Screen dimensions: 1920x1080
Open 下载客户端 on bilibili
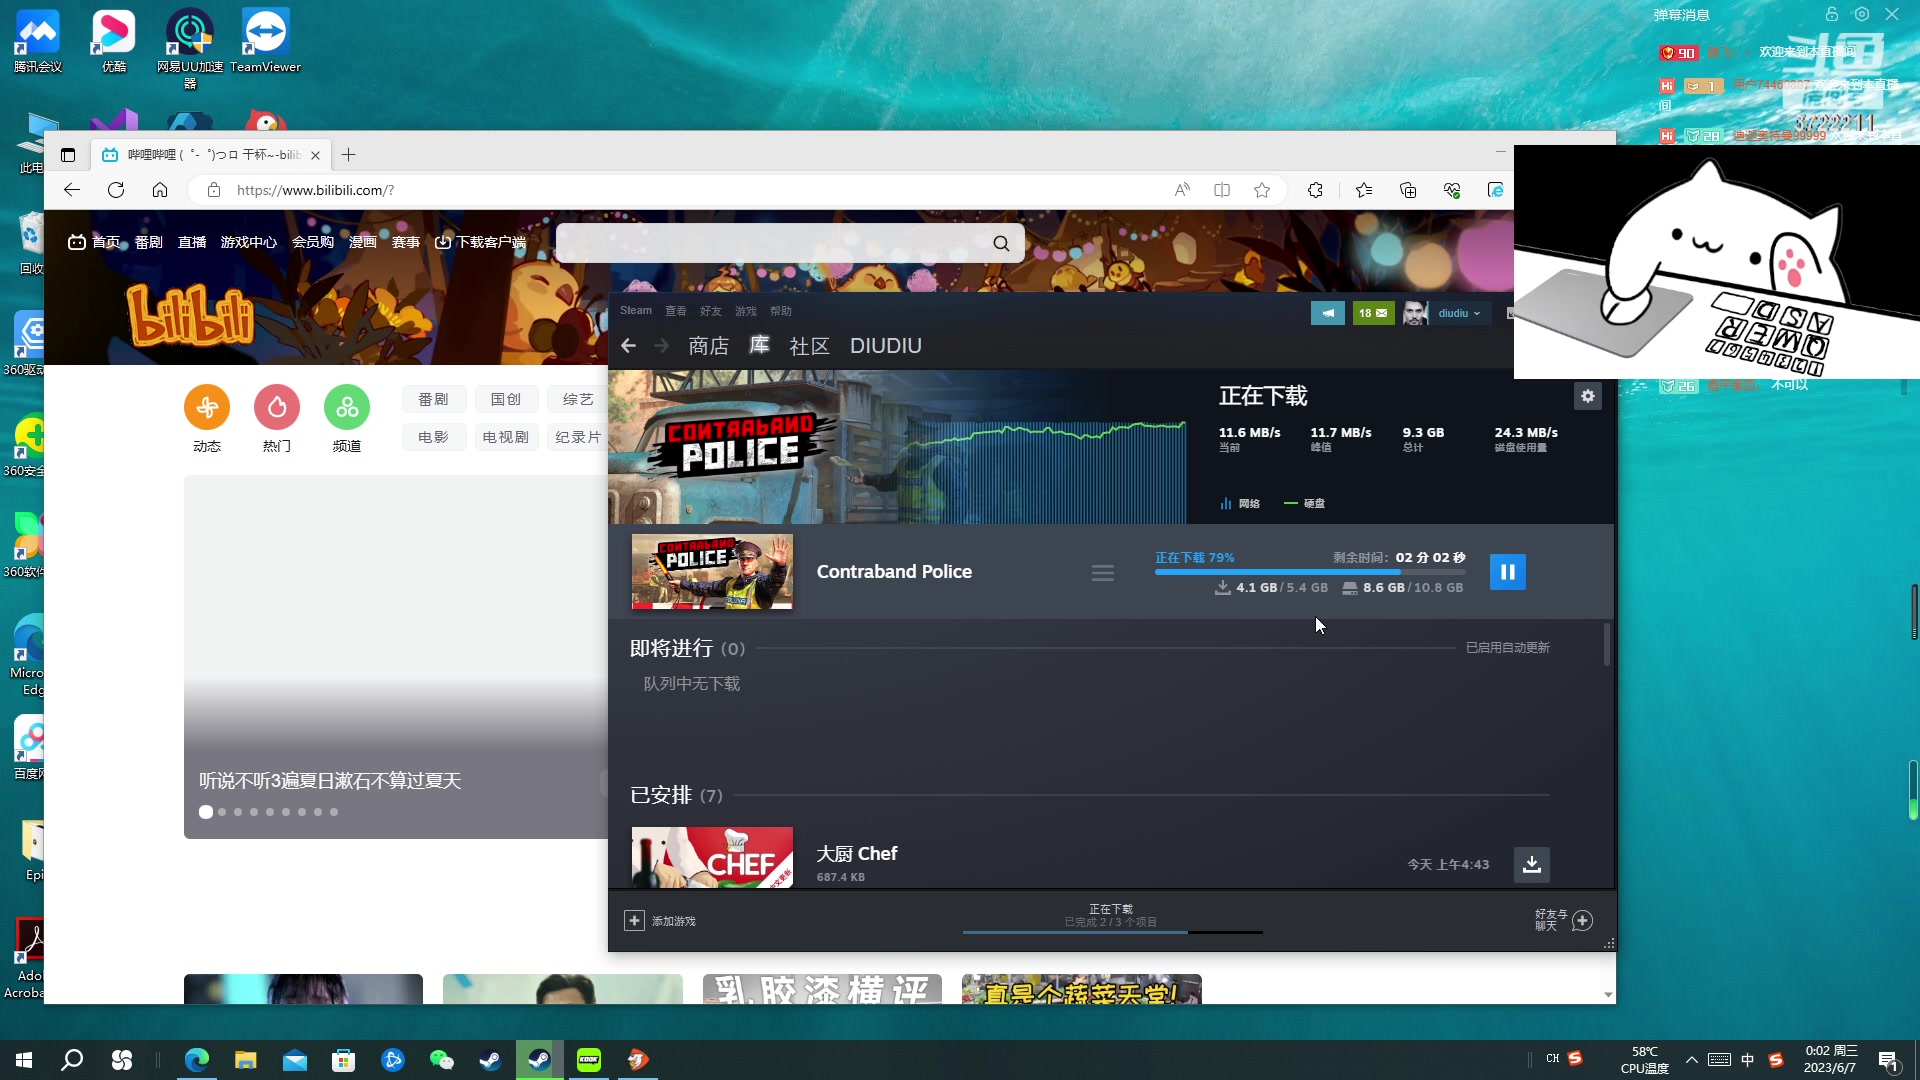coord(480,242)
